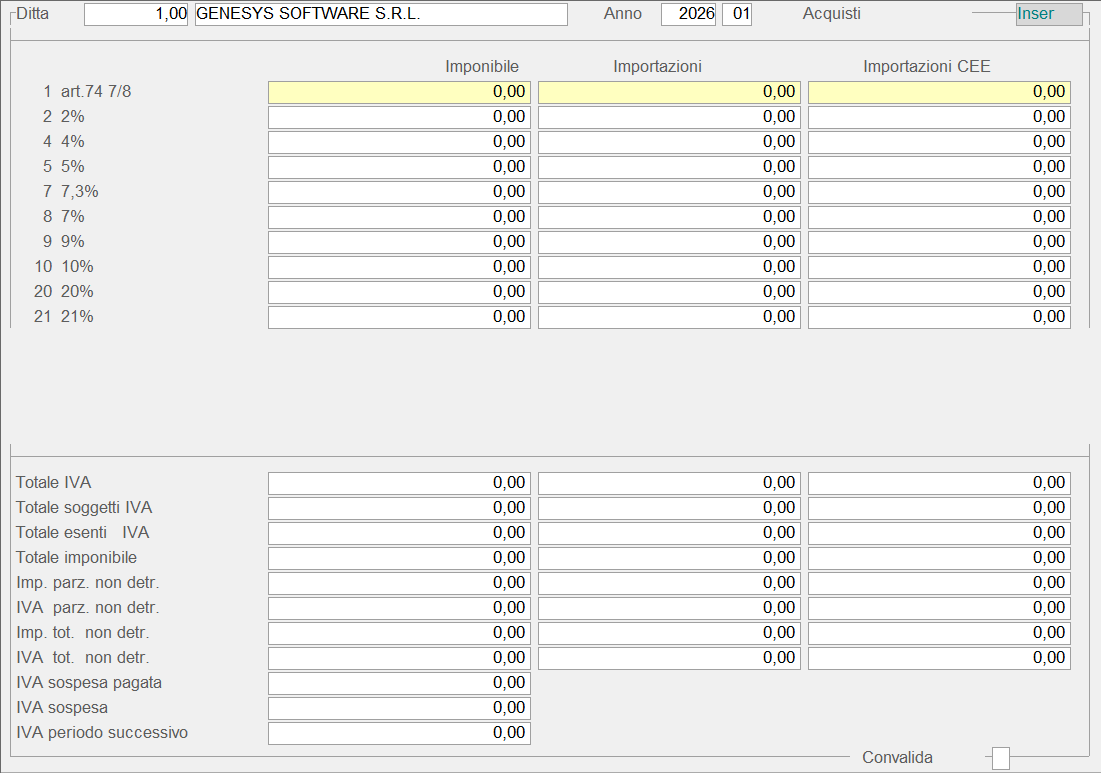Tick the Convalida checkbox
The width and height of the screenshot is (1101, 773).
[1000, 759]
